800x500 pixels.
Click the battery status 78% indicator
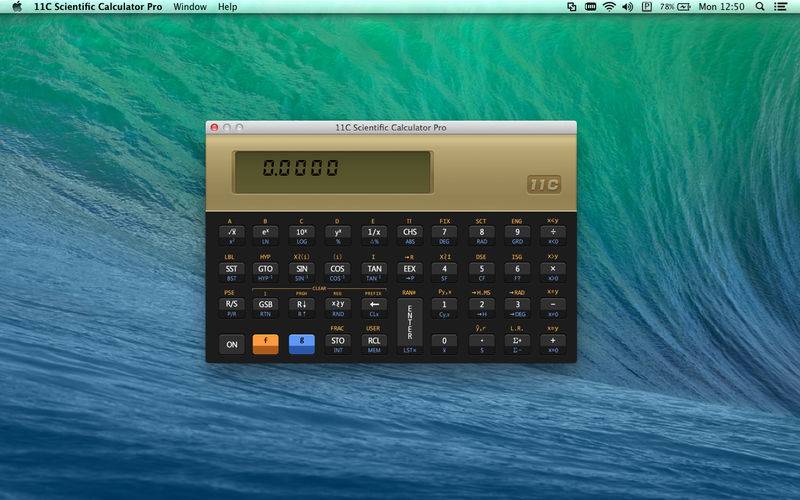pos(675,7)
